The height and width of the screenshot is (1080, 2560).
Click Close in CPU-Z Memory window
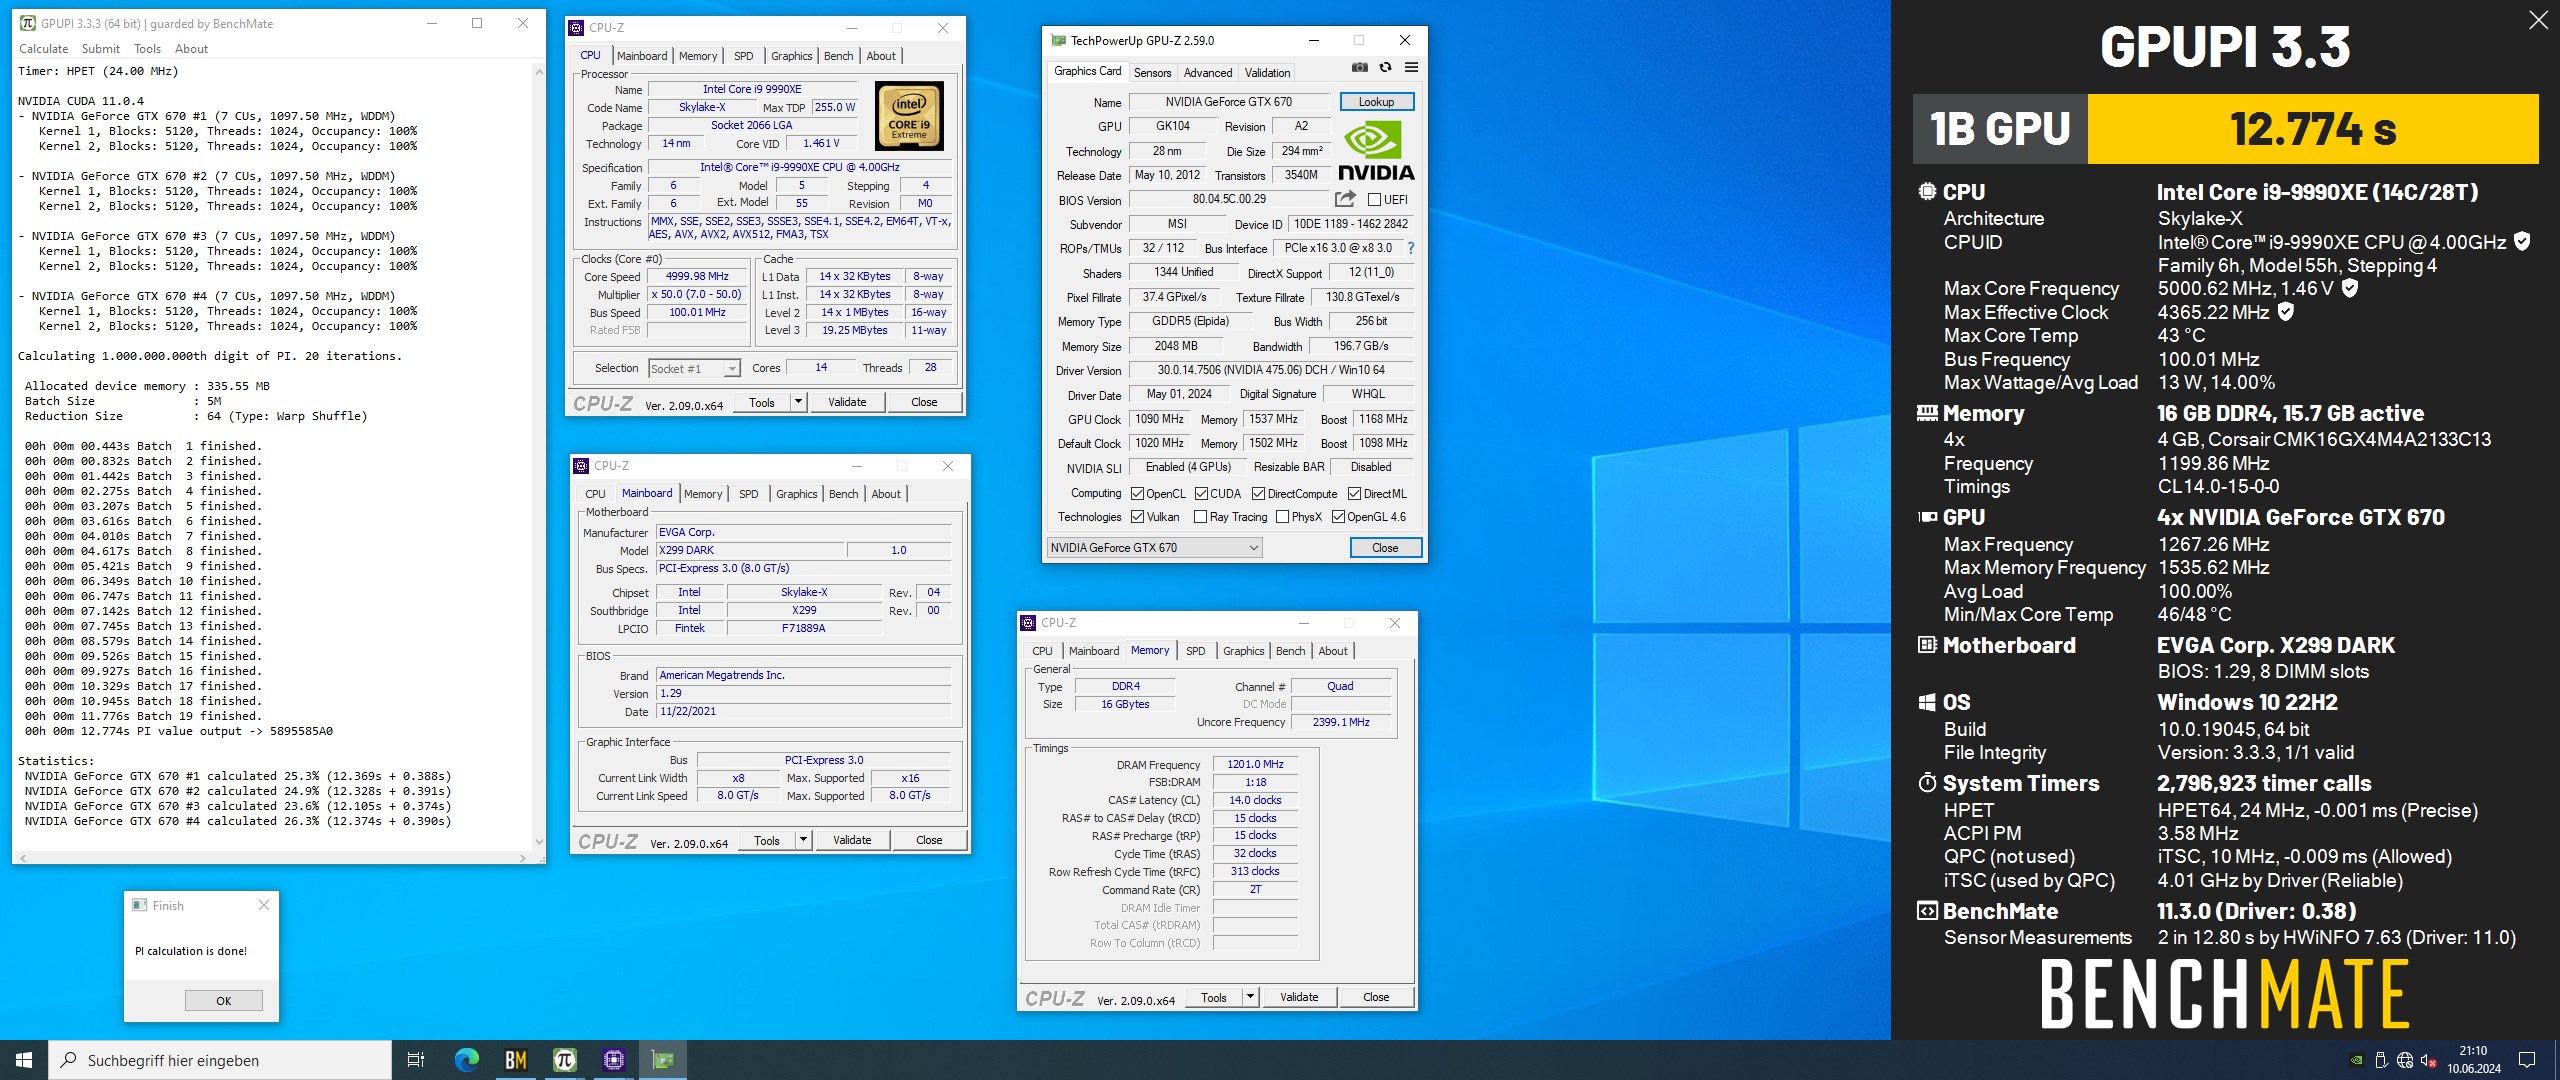tap(1376, 997)
